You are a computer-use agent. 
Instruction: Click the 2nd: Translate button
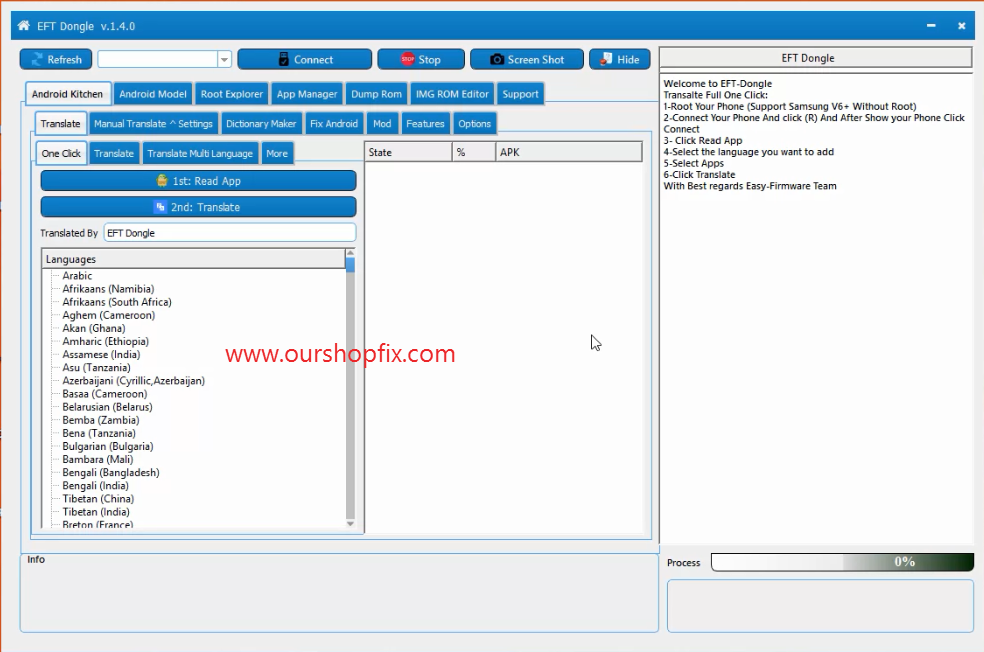[198, 207]
